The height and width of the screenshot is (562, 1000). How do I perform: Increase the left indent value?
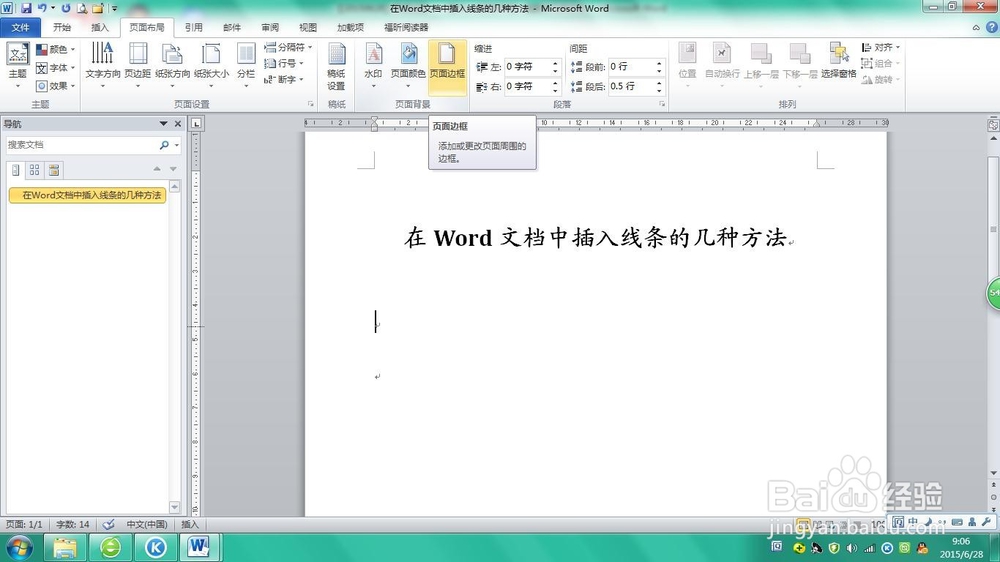tap(555, 63)
